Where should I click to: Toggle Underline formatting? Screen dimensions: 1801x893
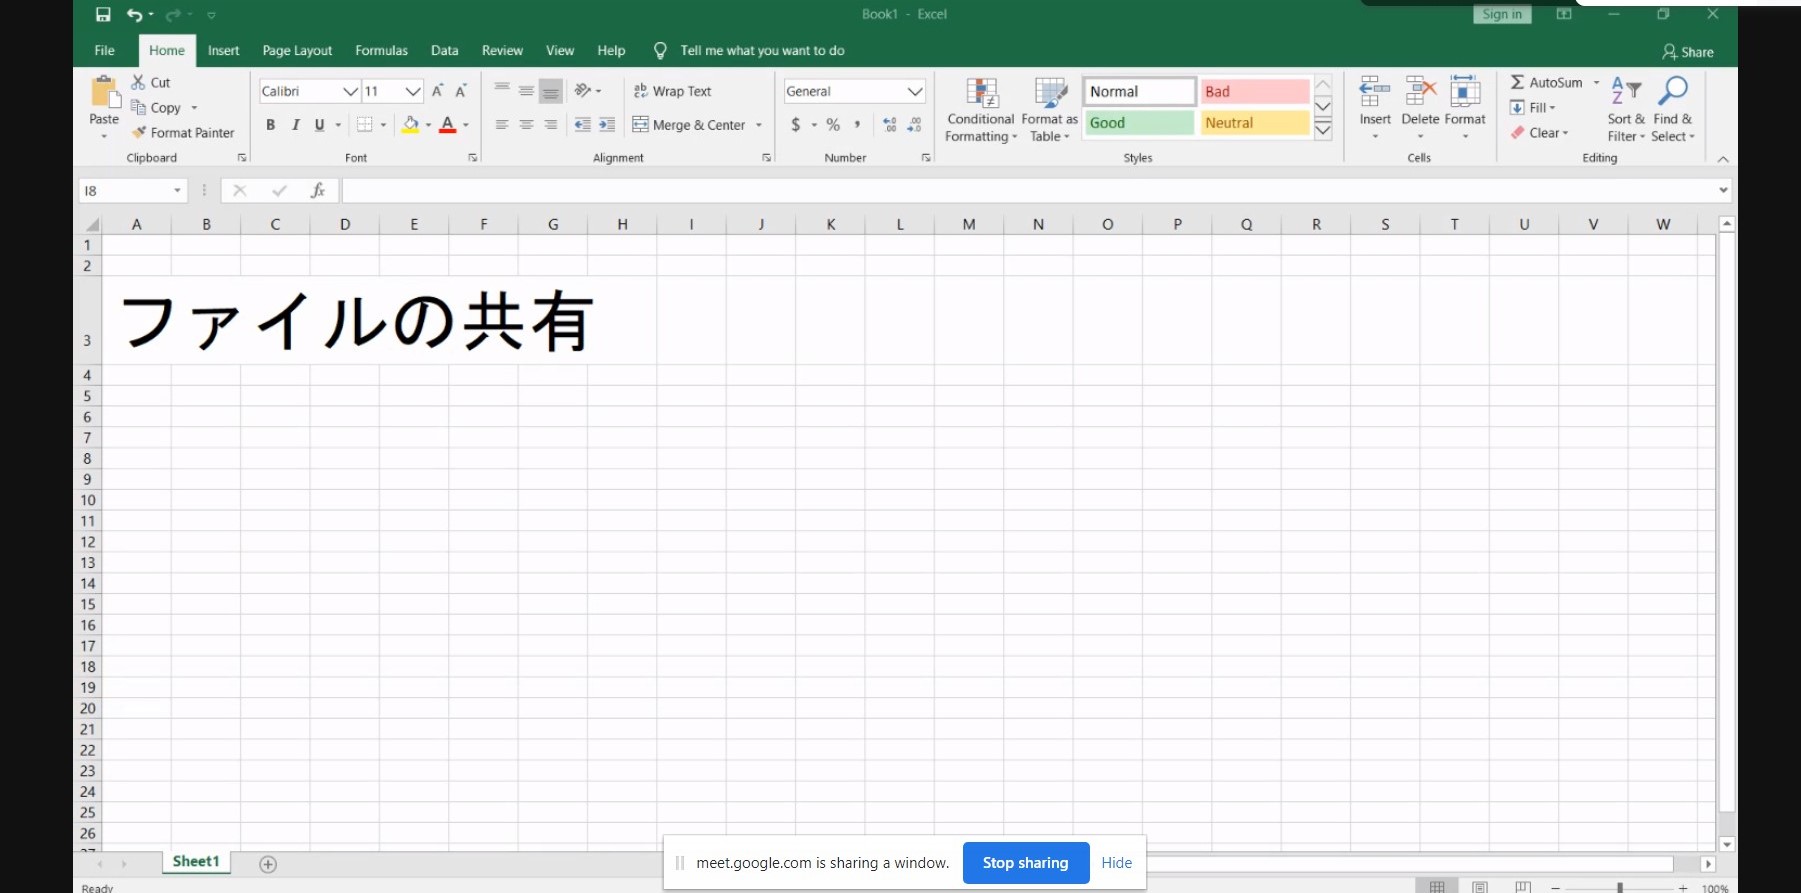[x=319, y=125]
